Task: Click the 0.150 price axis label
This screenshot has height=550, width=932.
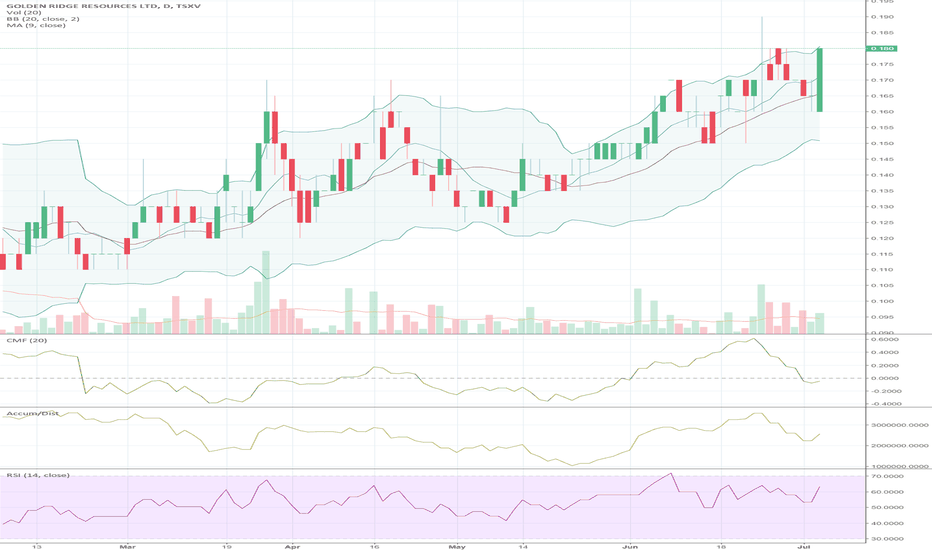Action: pyautogui.click(x=882, y=143)
